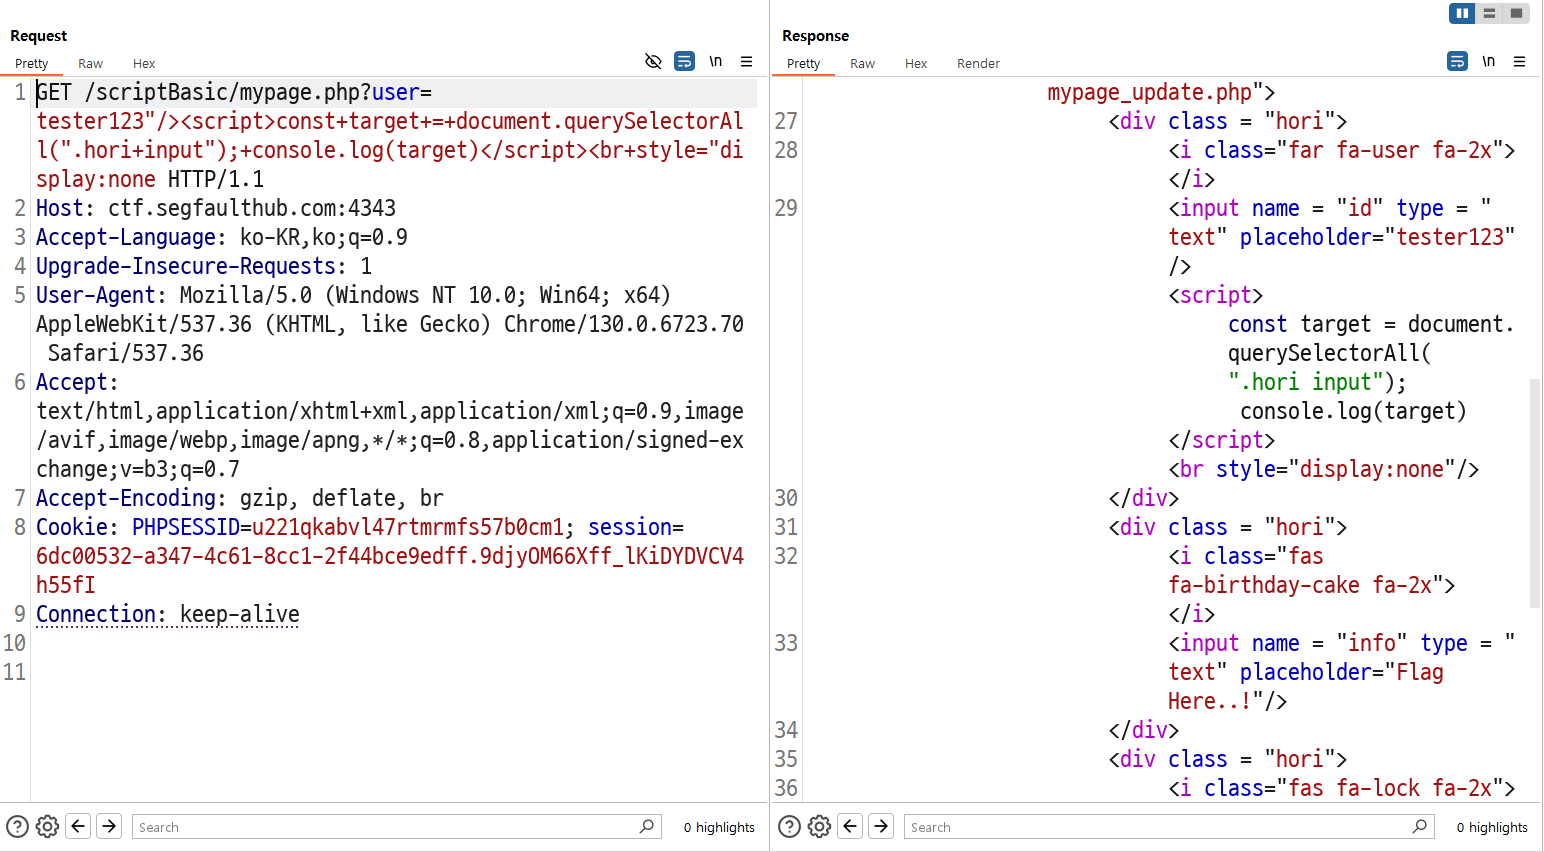The width and height of the screenshot is (1544, 852).
Task: Click the Connection: keep-alive header
Action: pyautogui.click(x=168, y=614)
